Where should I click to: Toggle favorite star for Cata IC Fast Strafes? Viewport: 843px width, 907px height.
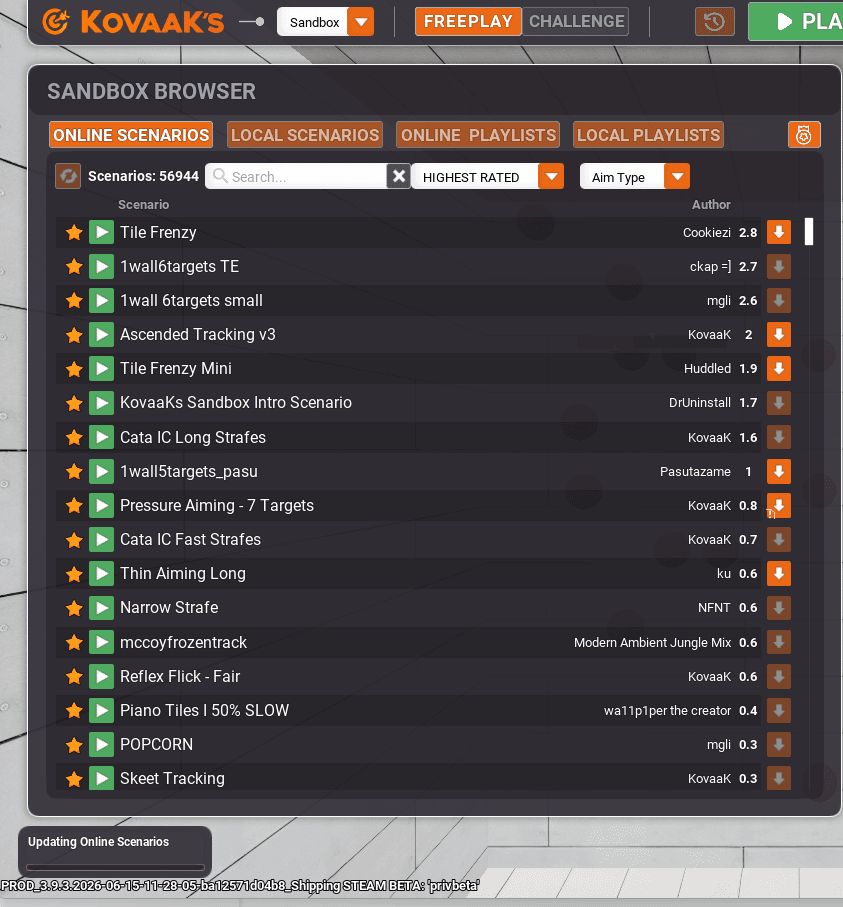(74, 540)
